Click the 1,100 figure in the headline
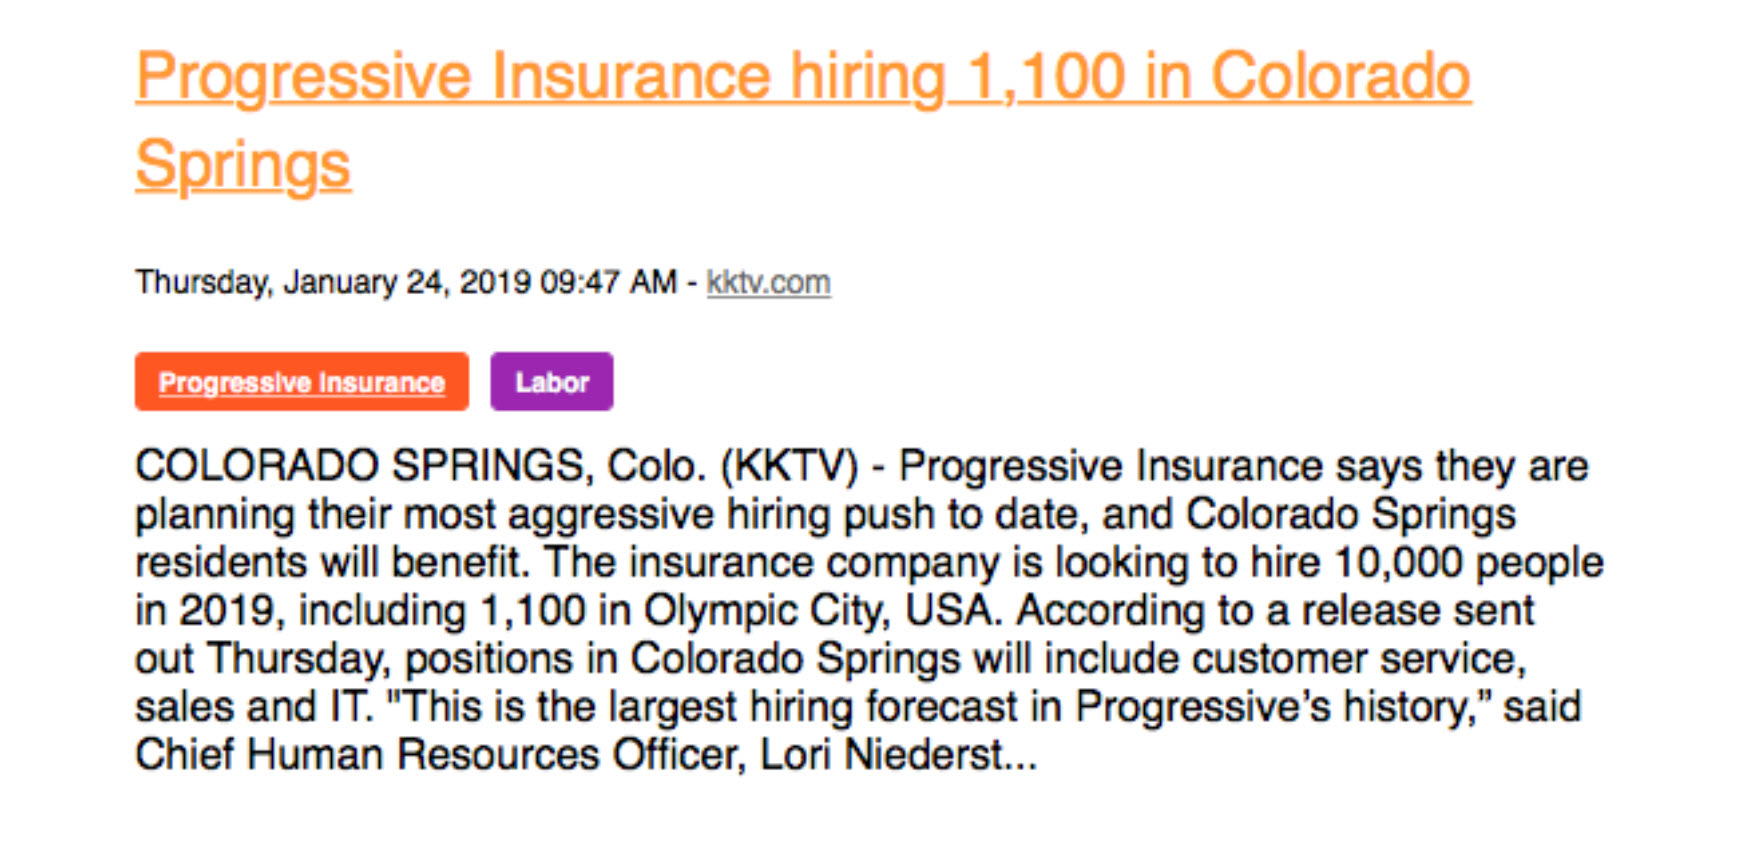Viewport: 1749px width, 860px height. (1046, 77)
